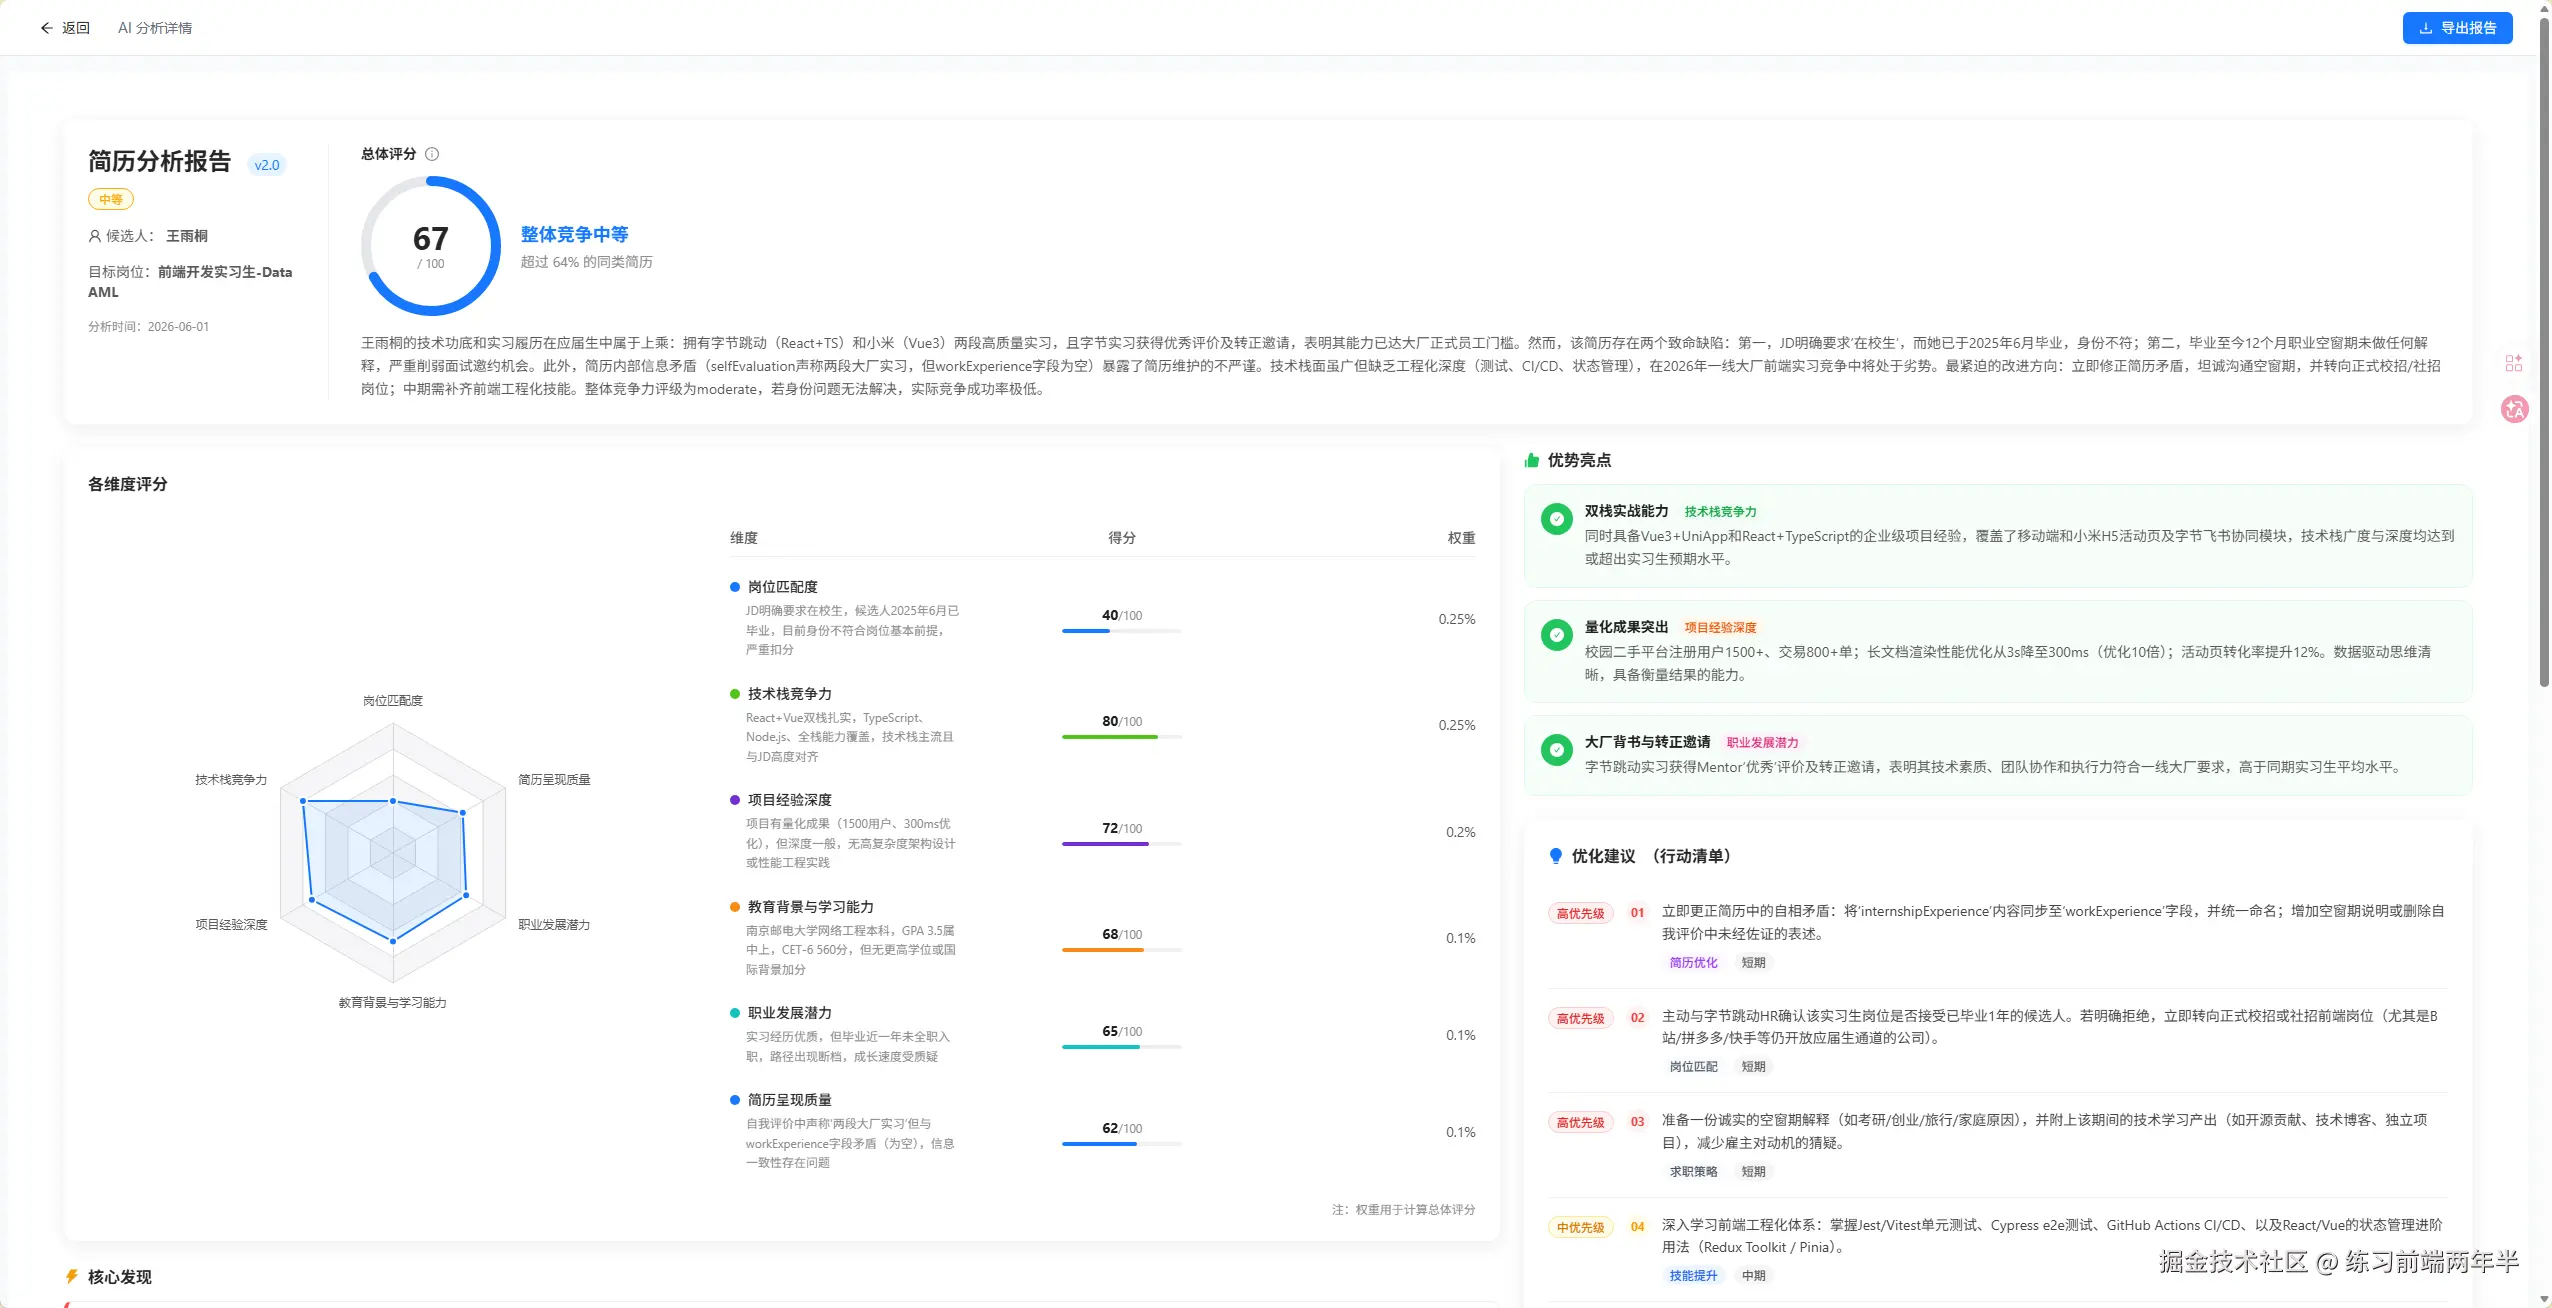Click the person icon beside 候选人
The height and width of the screenshot is (1308, 2552).
click(95, 236)
